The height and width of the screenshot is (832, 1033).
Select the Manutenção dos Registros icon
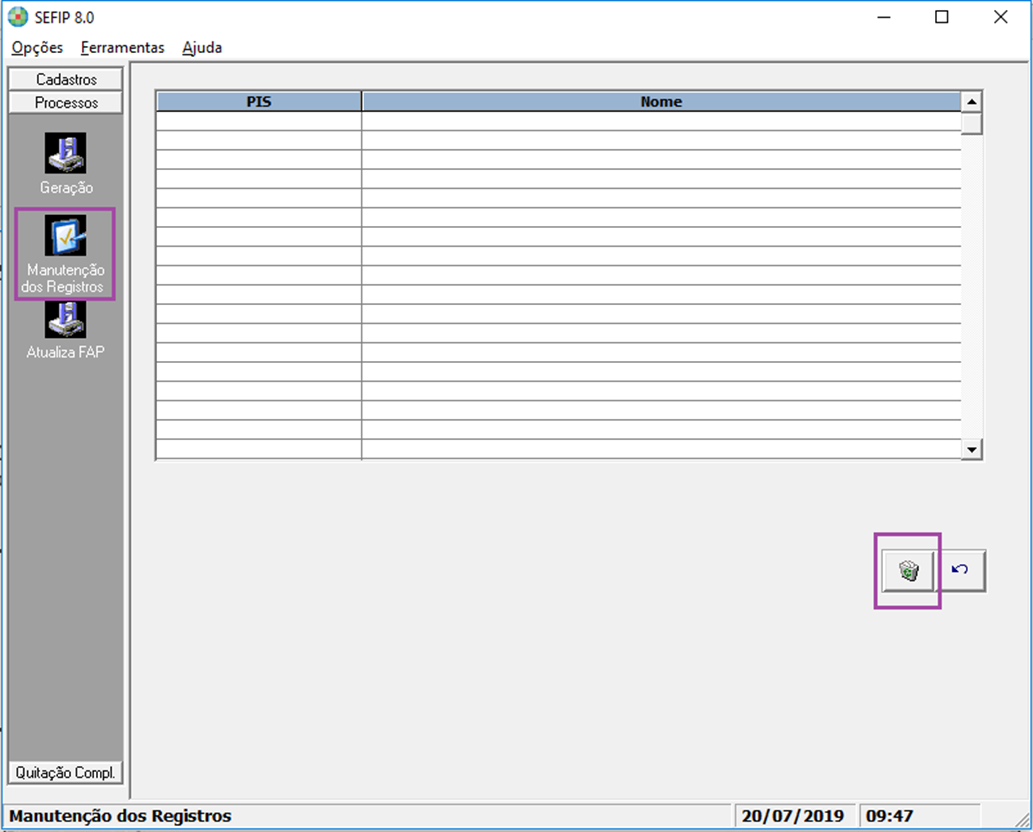tap(66, 237)
